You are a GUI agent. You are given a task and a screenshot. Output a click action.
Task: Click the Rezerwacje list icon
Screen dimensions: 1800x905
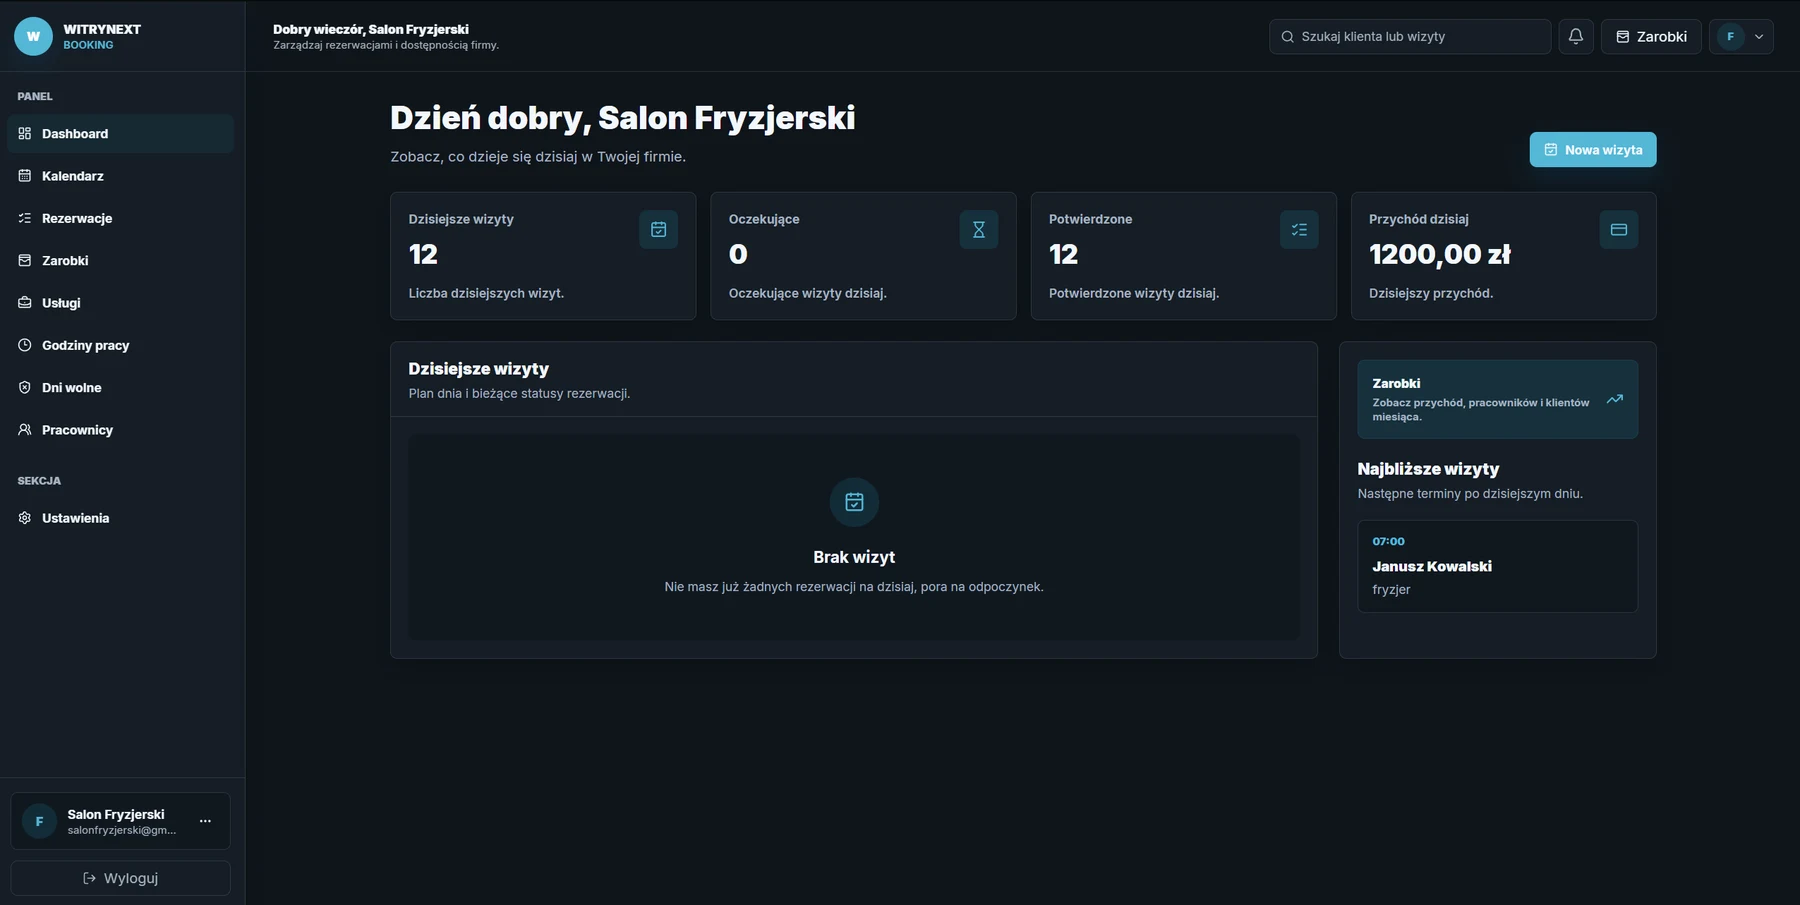(25, 218)
